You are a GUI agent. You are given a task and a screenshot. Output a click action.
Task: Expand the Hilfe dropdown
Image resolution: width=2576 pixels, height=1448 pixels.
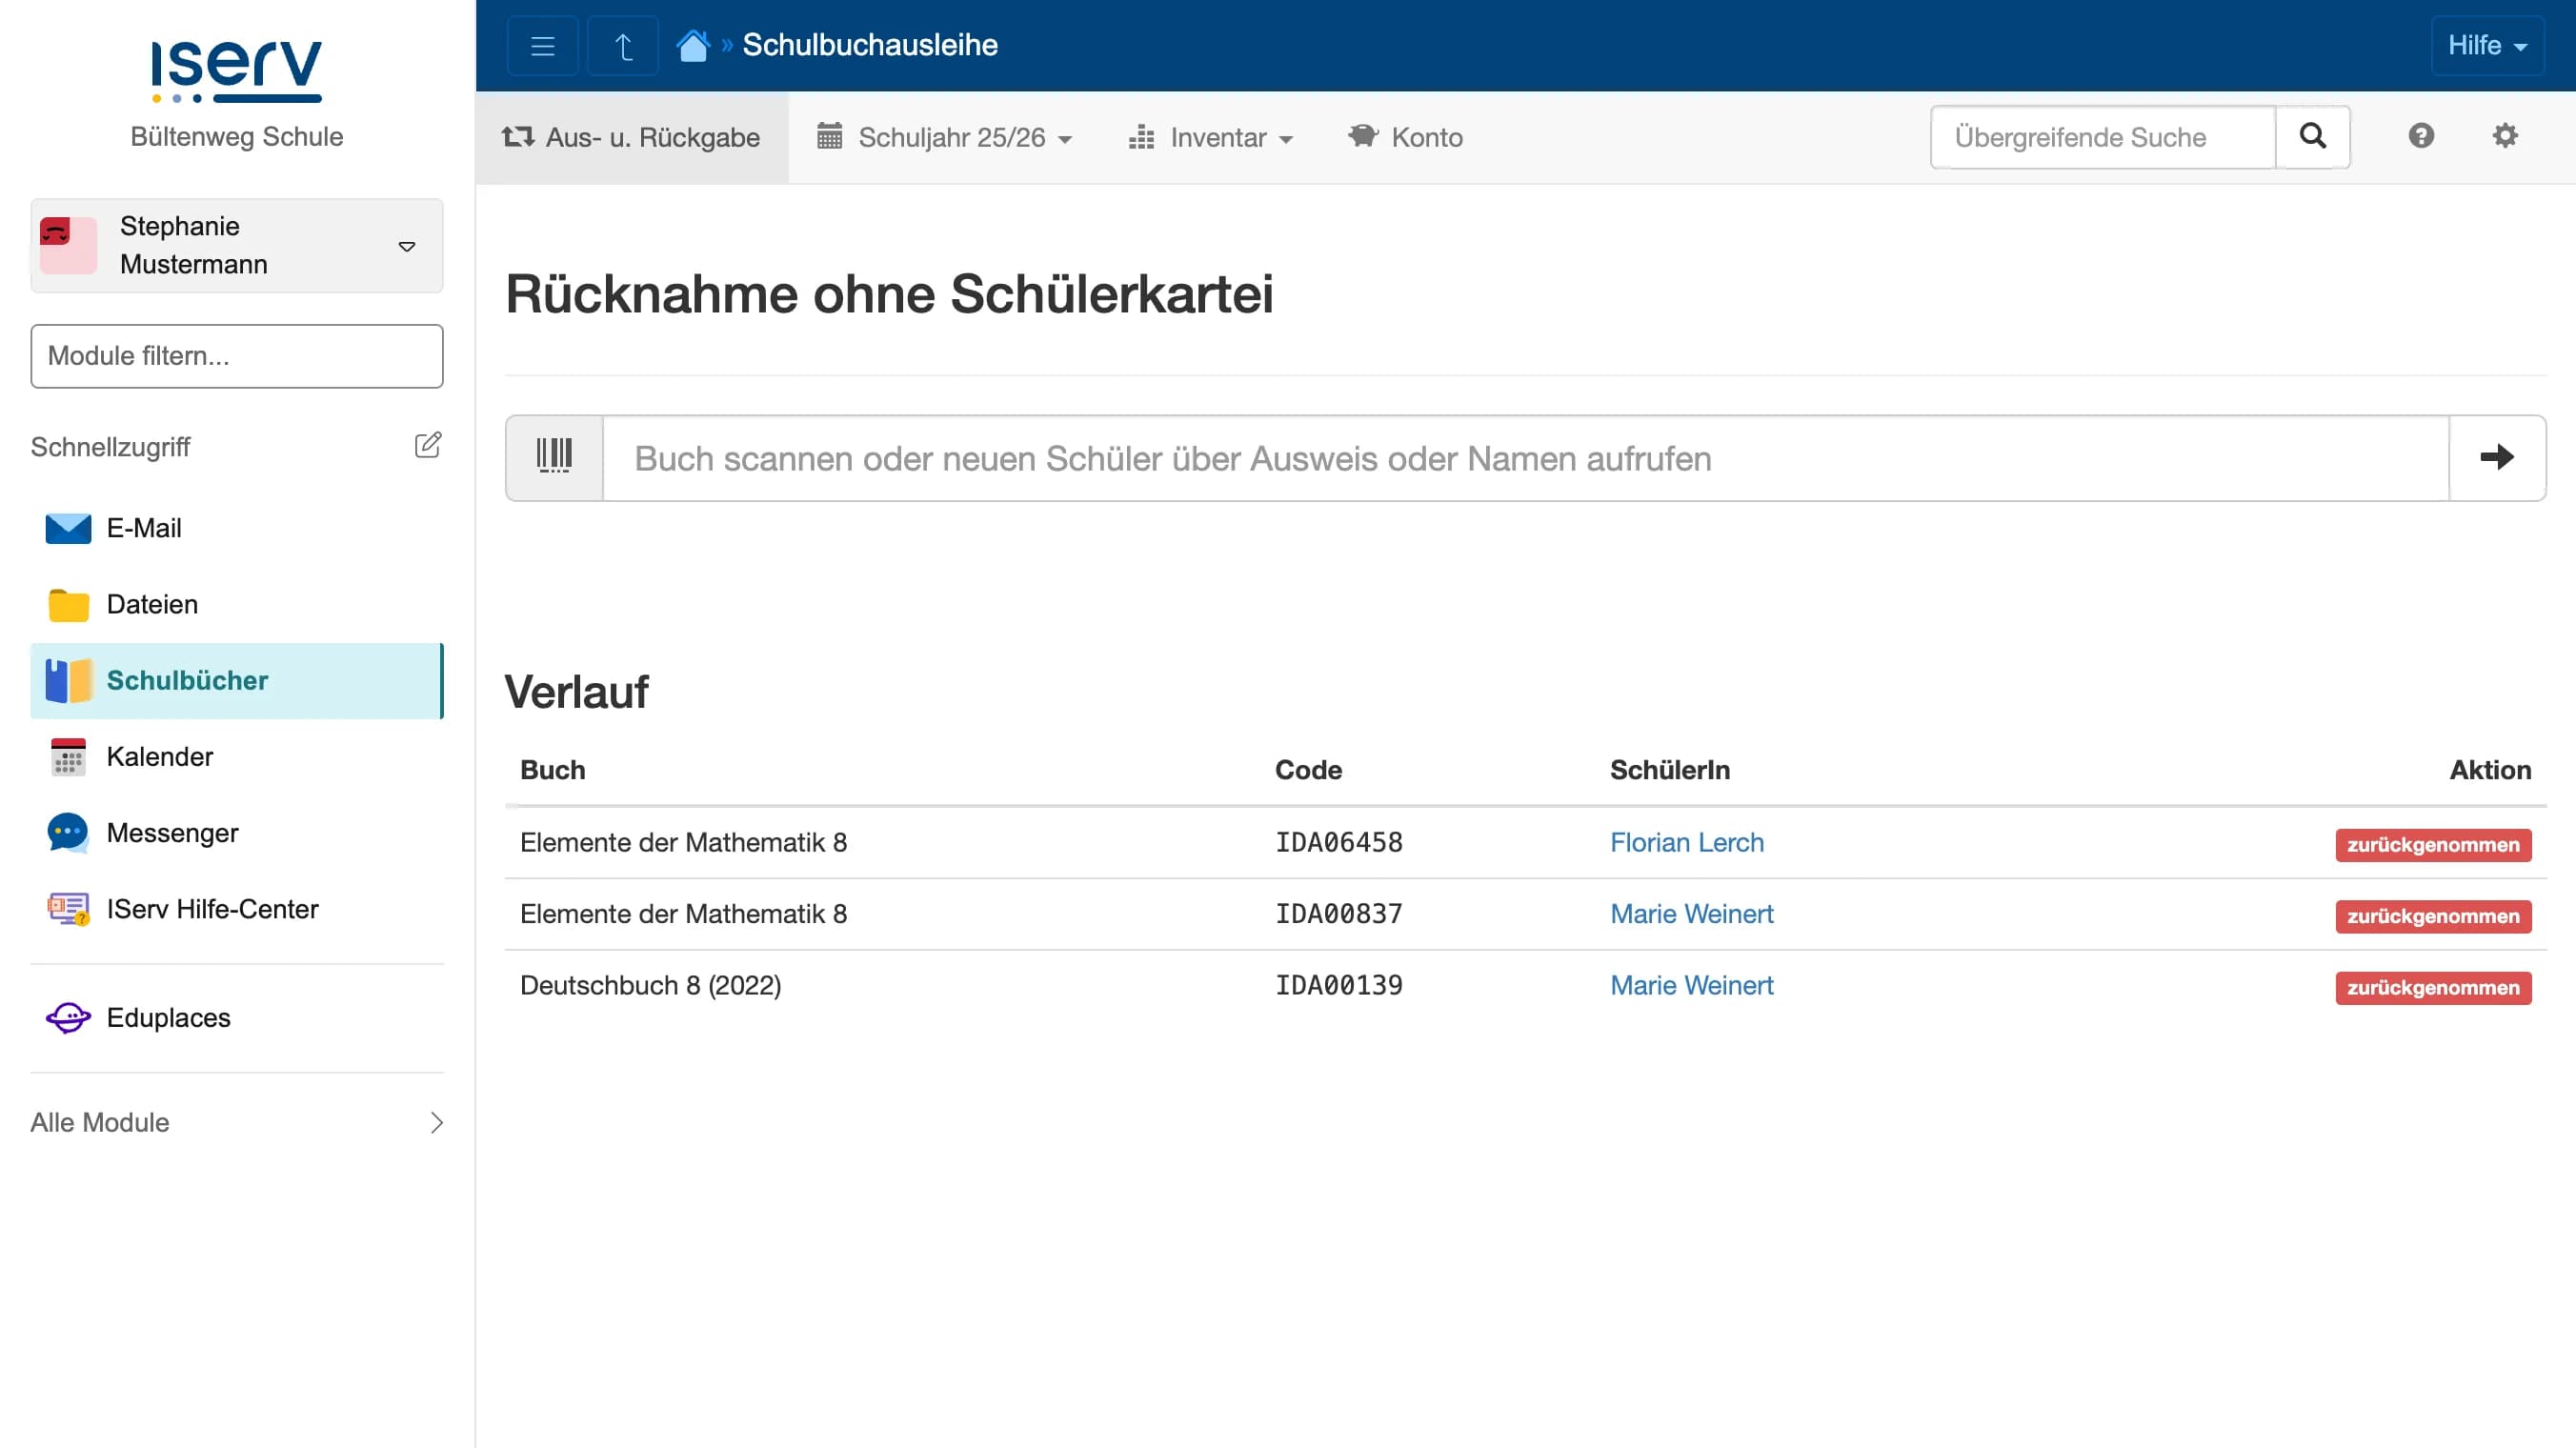(2487, 45)
